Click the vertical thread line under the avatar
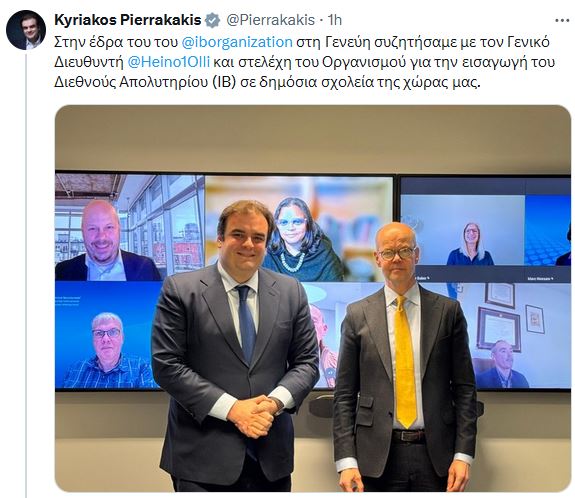575x498 pixels. pyautogui.click(x=26, y=275)
